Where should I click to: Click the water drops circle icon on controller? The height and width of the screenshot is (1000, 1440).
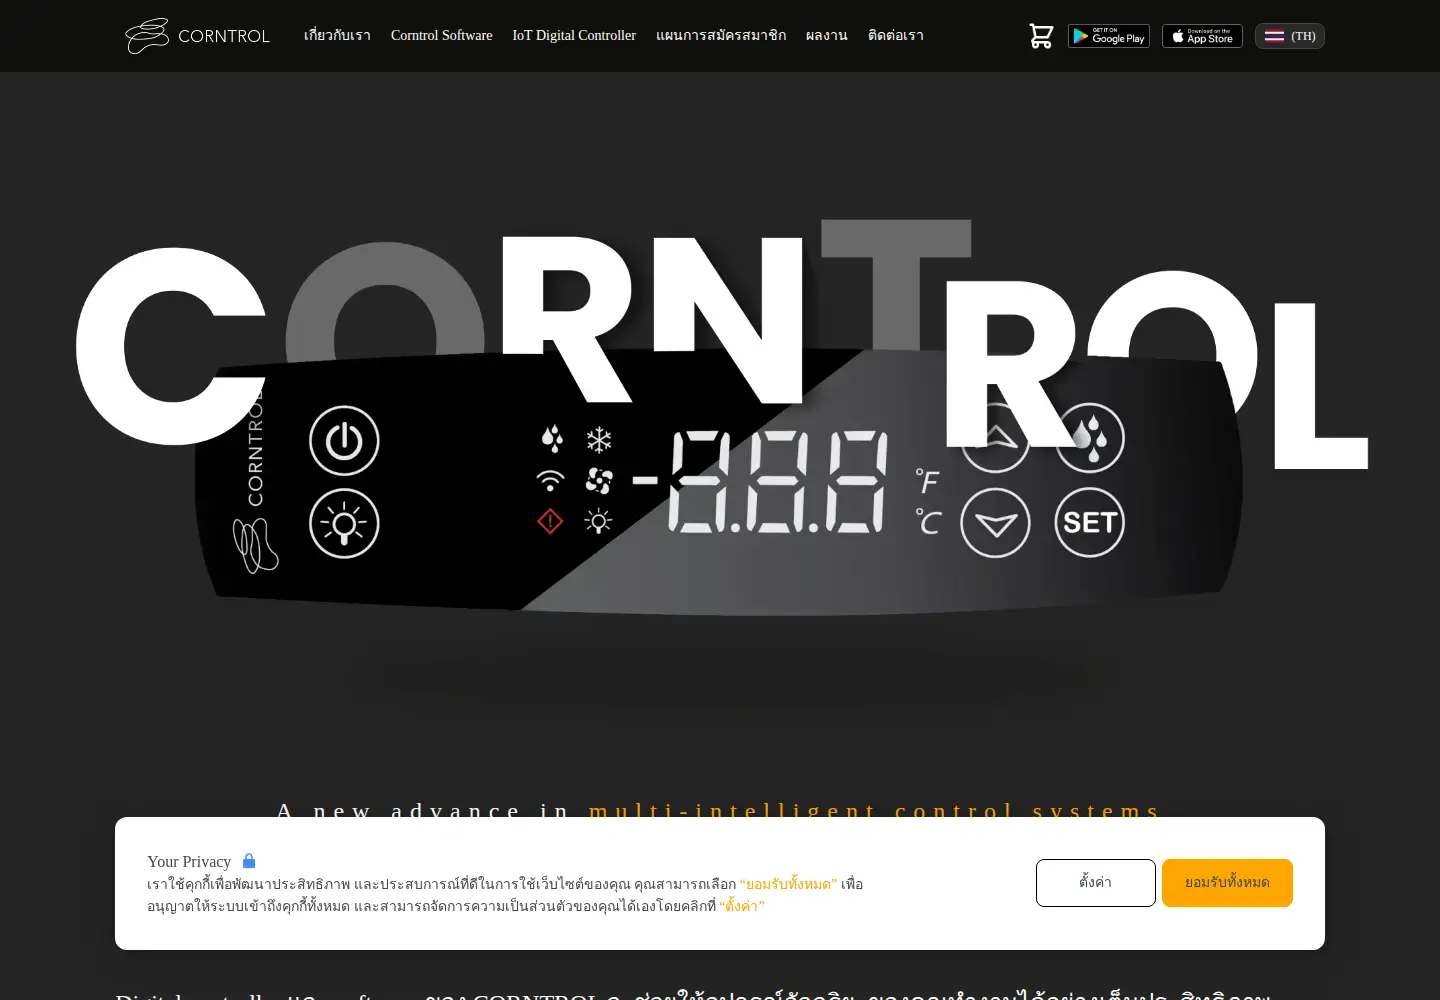(x=1091, y=438)
